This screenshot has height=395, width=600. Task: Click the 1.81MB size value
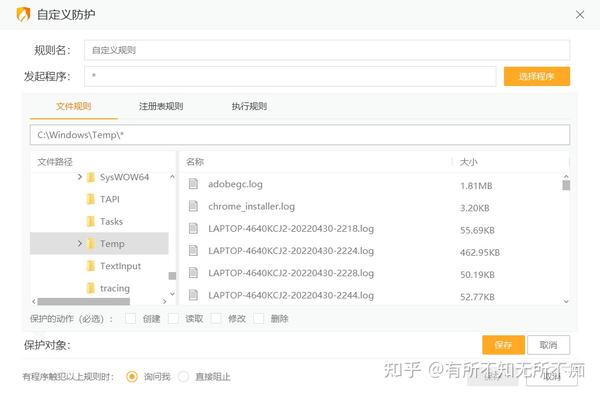[x=476, y=186]
